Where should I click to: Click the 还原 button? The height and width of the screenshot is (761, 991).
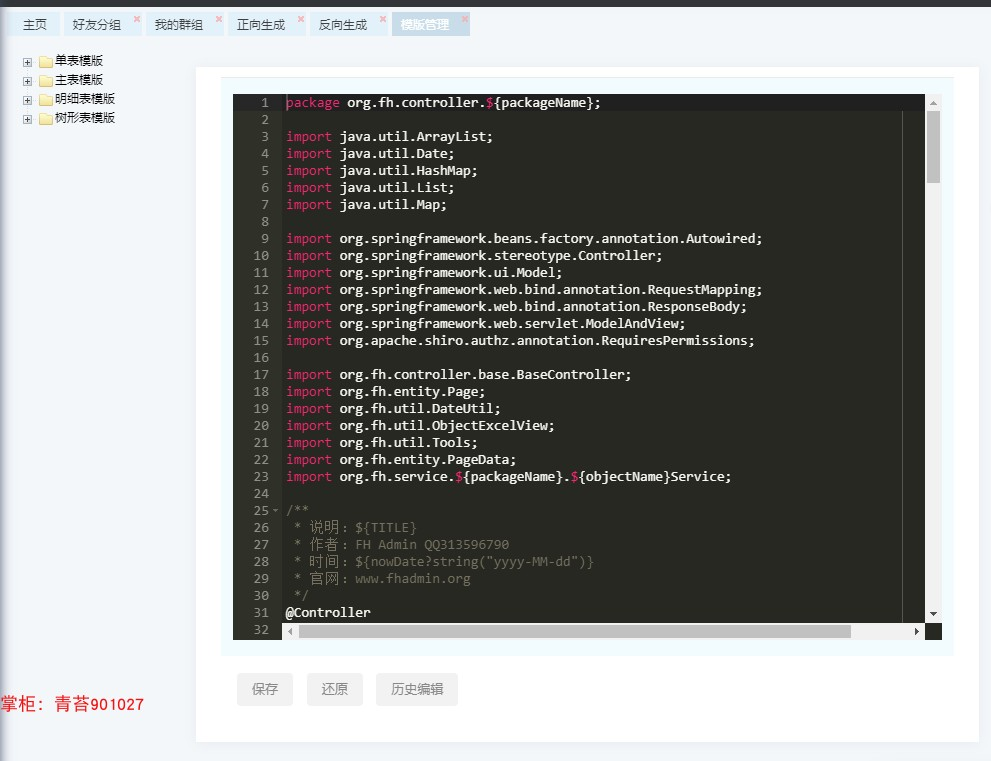click(x=335, y=689)
